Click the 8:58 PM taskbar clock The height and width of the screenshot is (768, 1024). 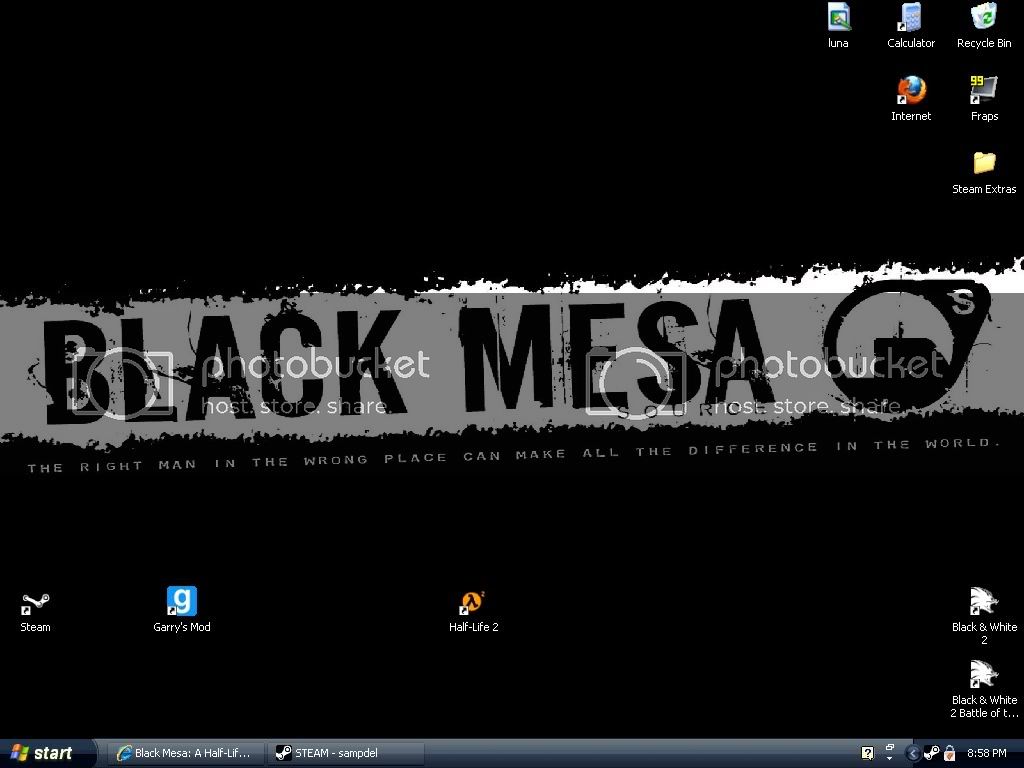tap(986, 754)
